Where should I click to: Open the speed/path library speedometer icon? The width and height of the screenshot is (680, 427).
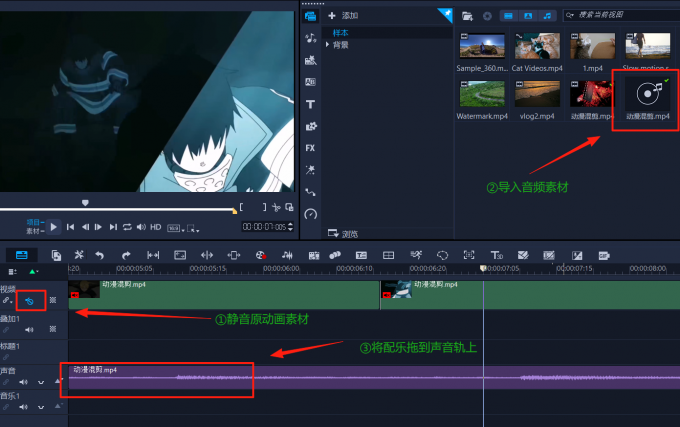(310, 213)
